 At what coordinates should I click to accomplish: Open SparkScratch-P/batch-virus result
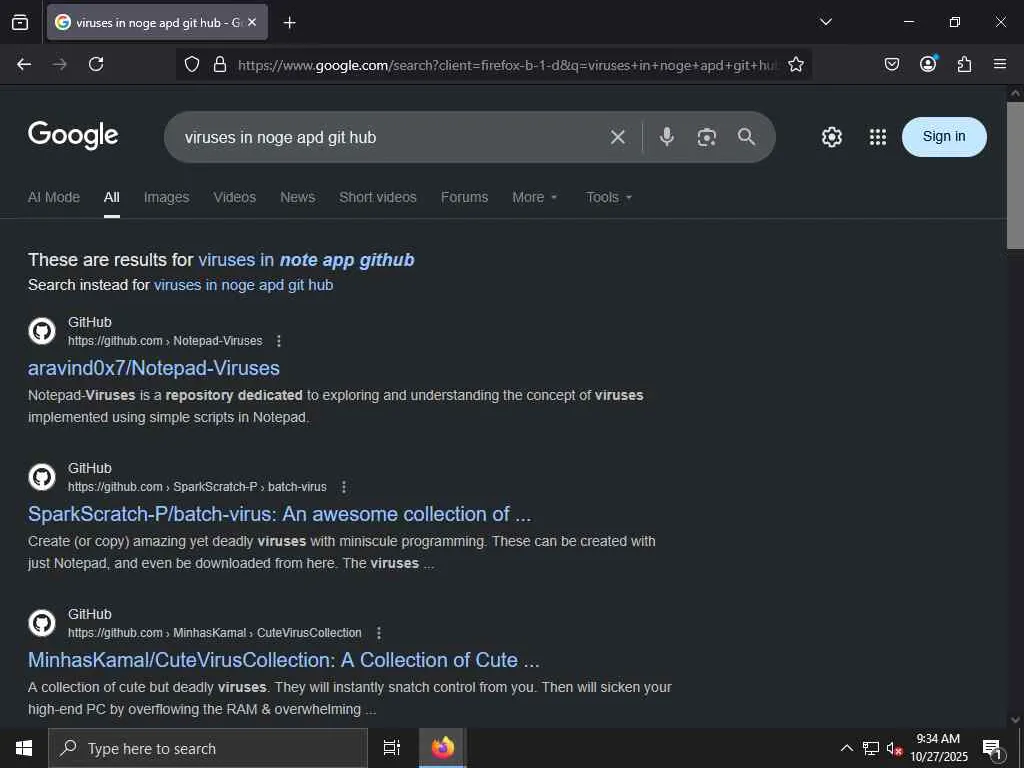[280, 514]
